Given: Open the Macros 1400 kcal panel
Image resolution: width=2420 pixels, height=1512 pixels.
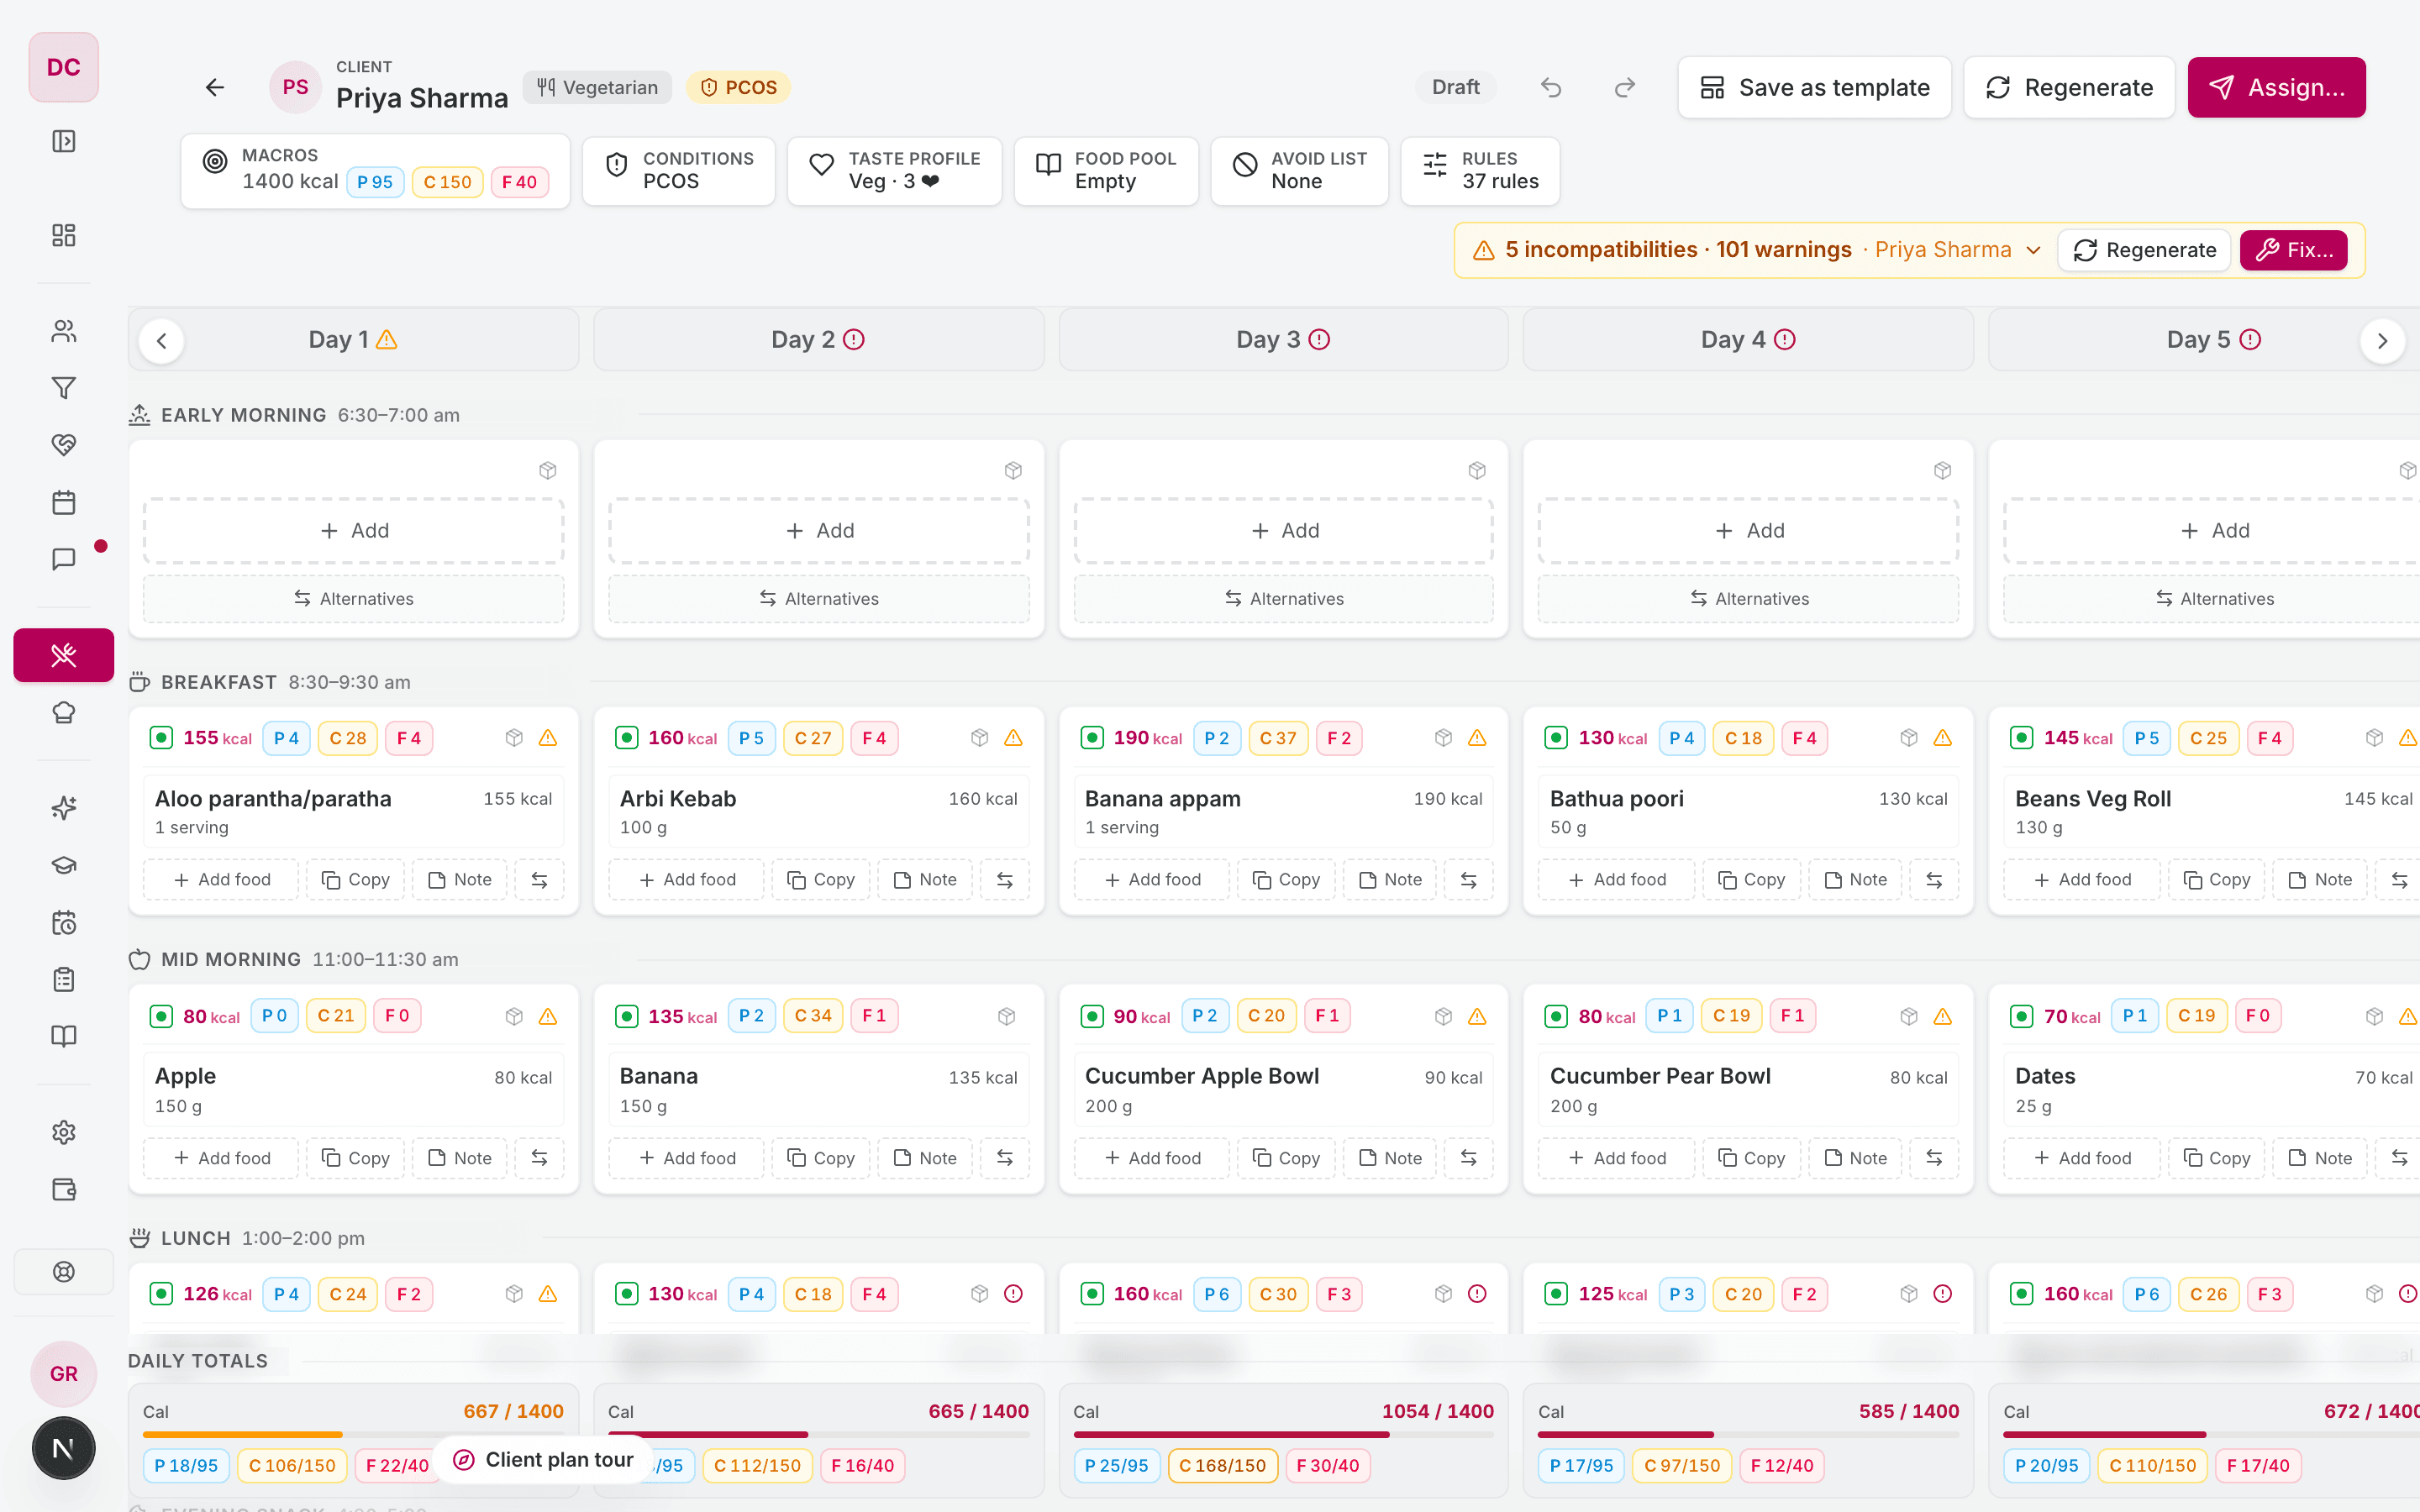Looking at the screenshot, I should [x=376, y=171].
